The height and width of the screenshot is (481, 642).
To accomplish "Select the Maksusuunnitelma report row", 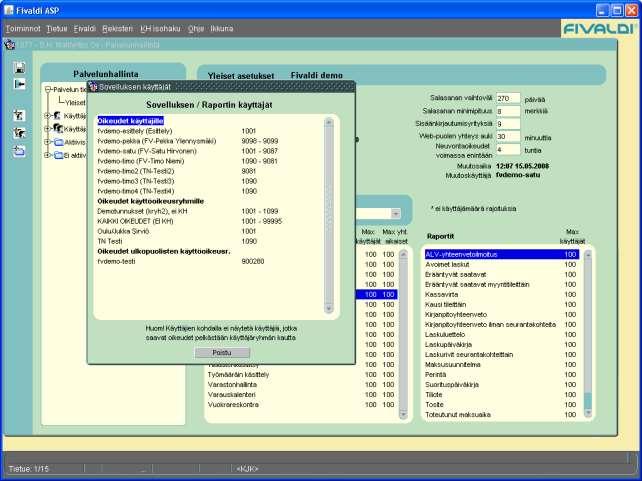I will 502,364.
